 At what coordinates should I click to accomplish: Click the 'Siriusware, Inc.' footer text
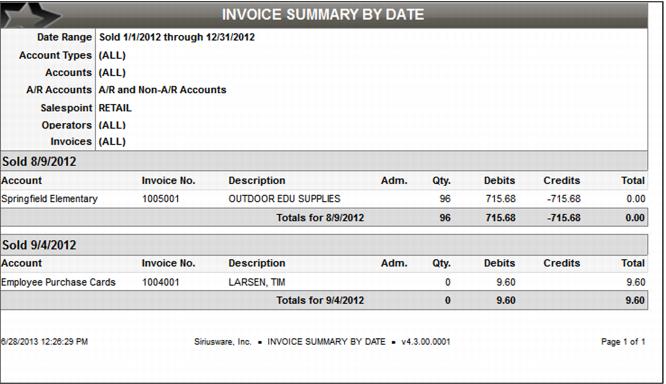coord(223,342)
